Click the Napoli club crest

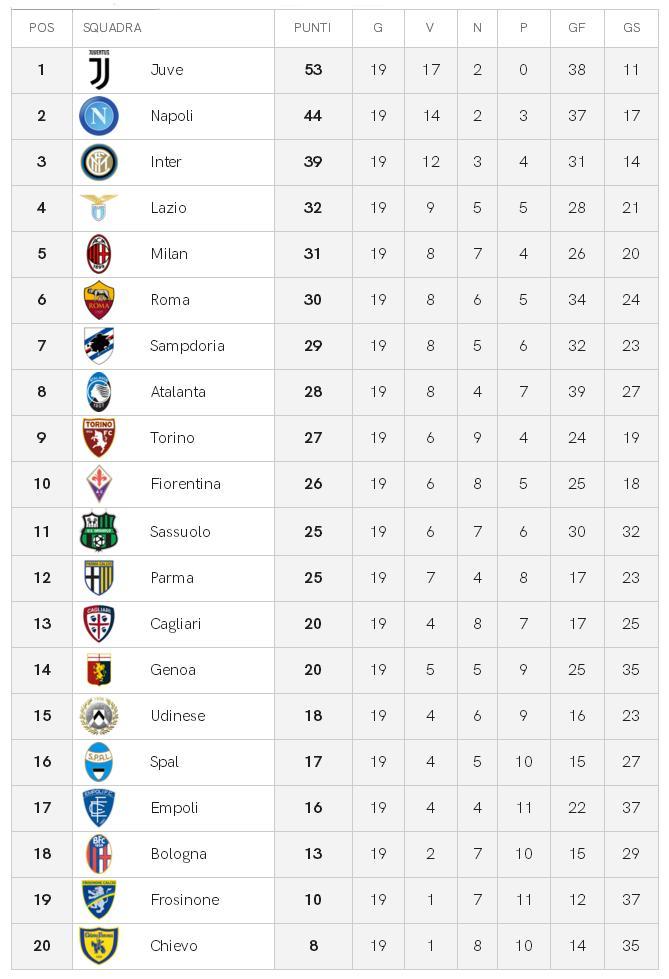[x=99, y=116]
